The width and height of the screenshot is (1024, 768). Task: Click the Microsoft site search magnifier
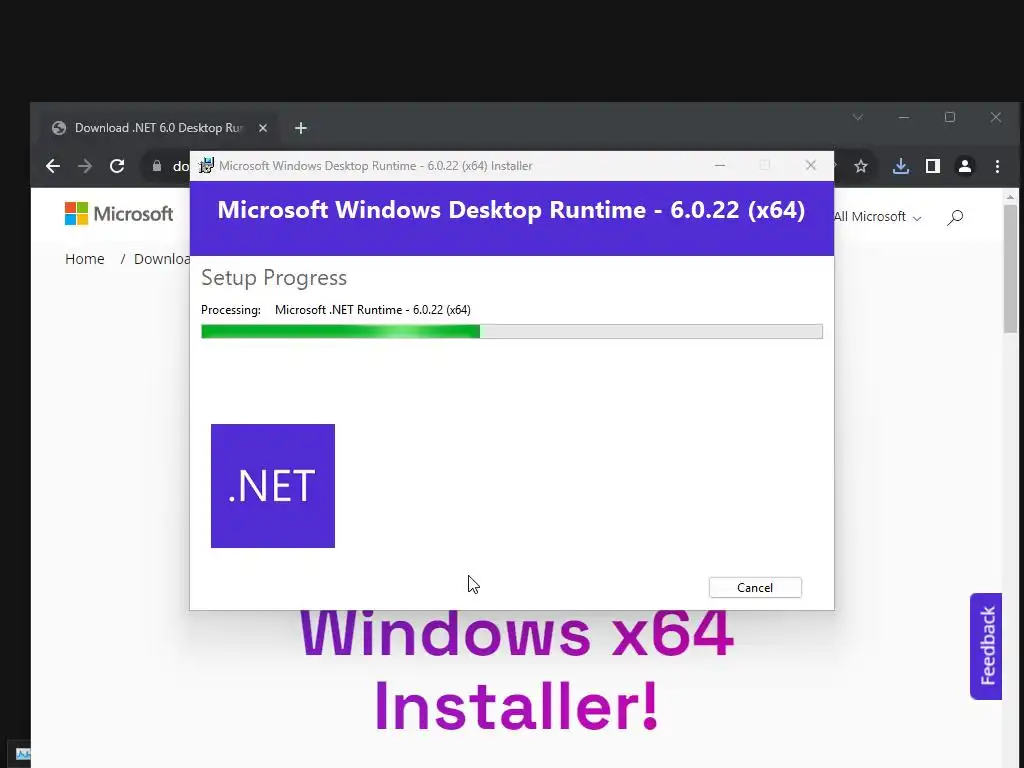(x=955, y=217)
